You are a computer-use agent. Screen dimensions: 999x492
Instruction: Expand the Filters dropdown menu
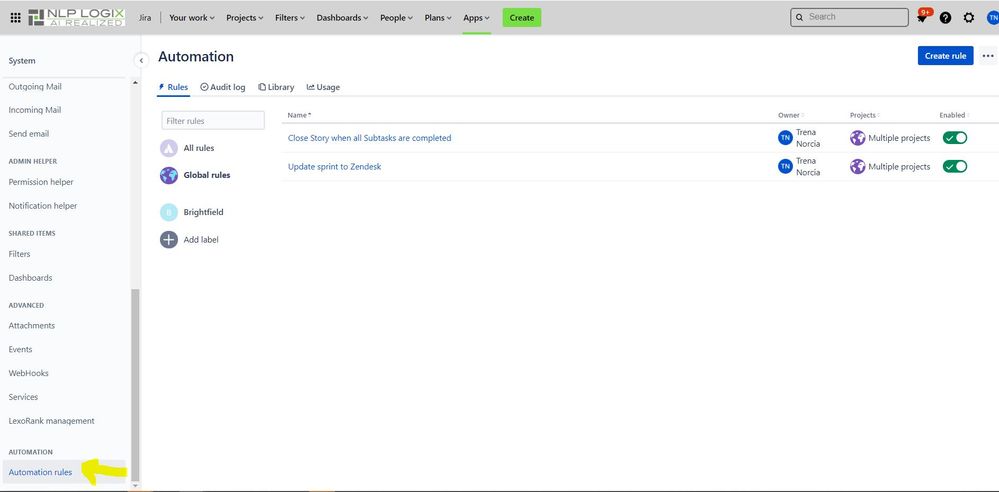[x=290, y=18]
